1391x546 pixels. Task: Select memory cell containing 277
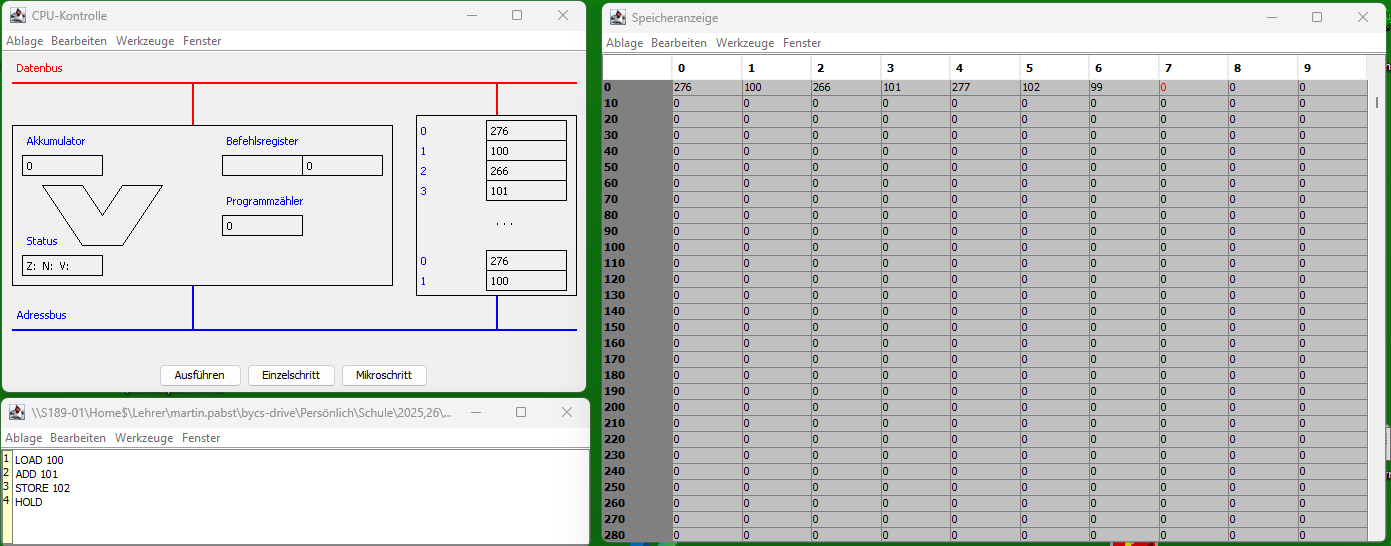[x=984, y=88]
